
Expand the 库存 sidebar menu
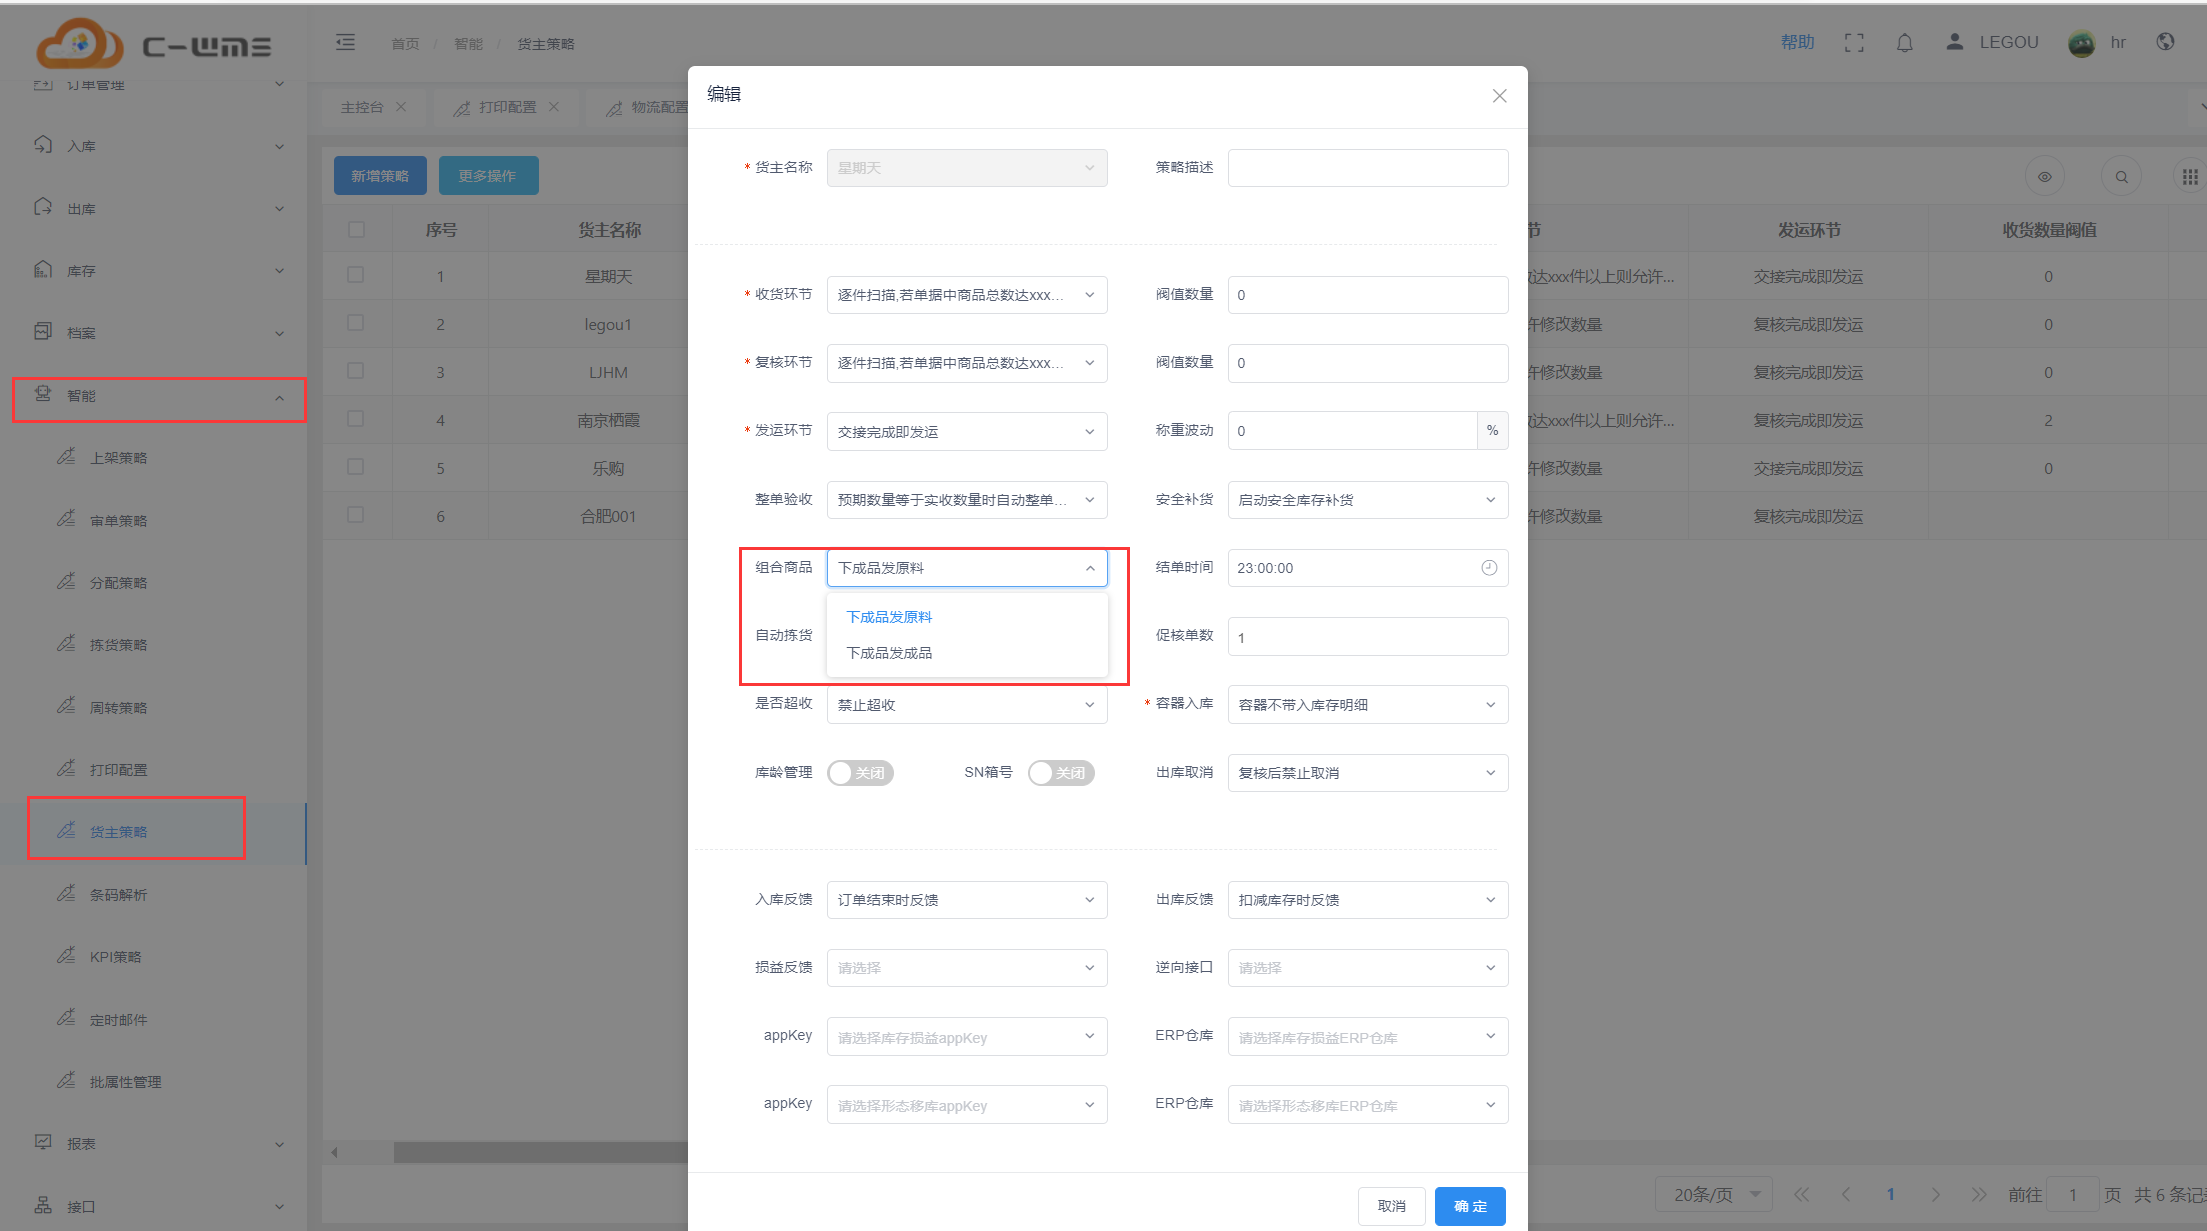click(154, 270)
